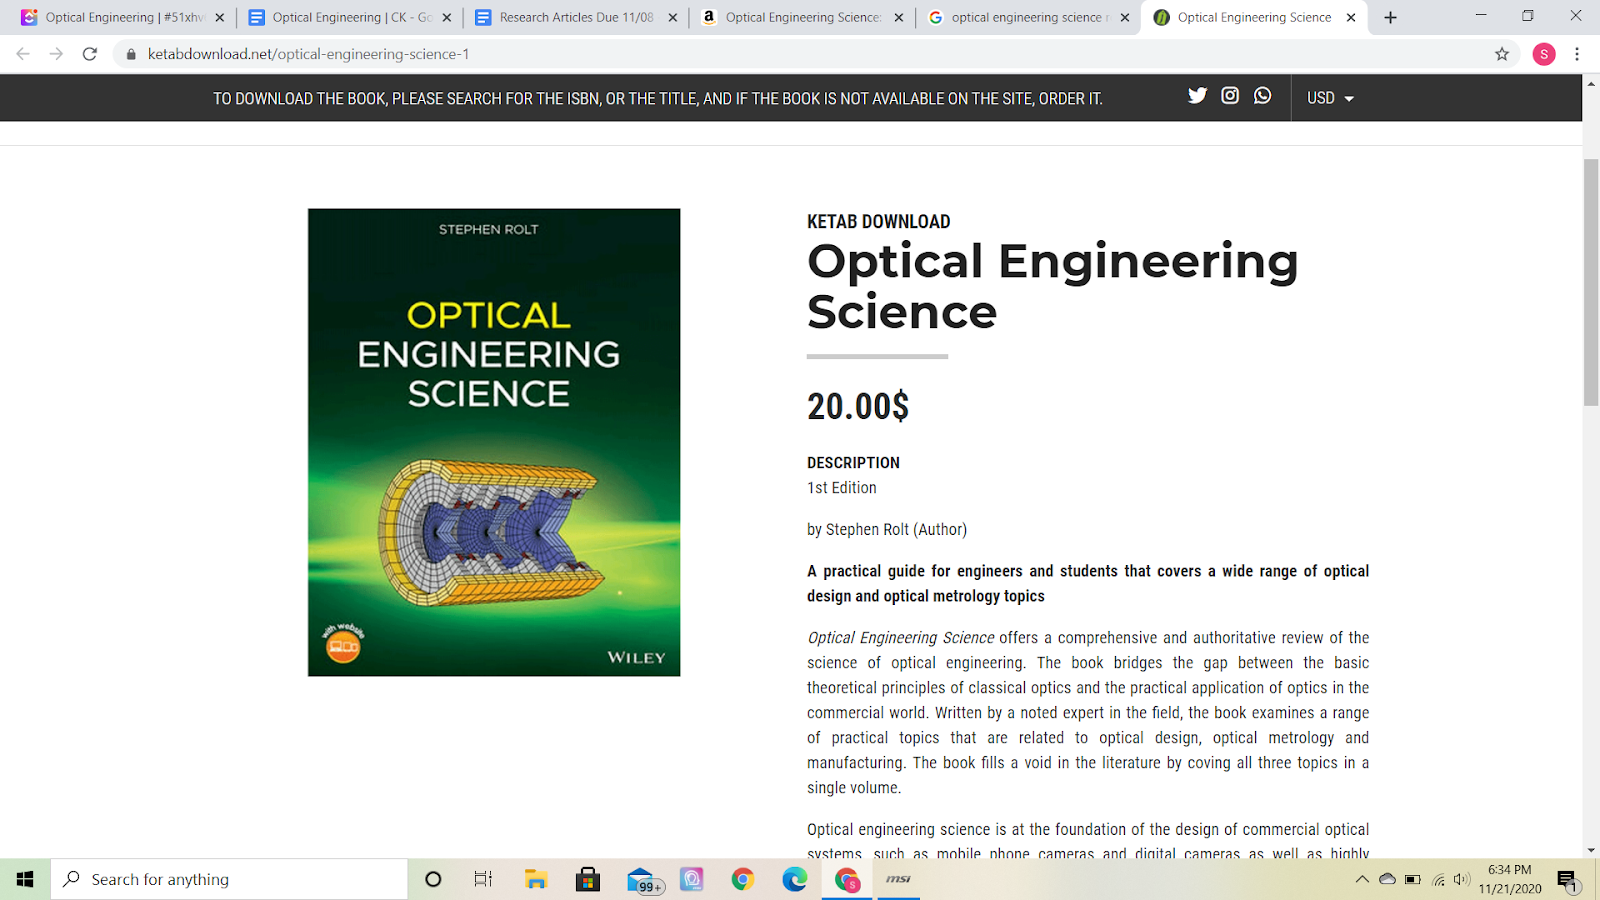Close the 'Optical Engineering | CK' Docs tab
Screen dimensions: 1600x900
[447, 18]
